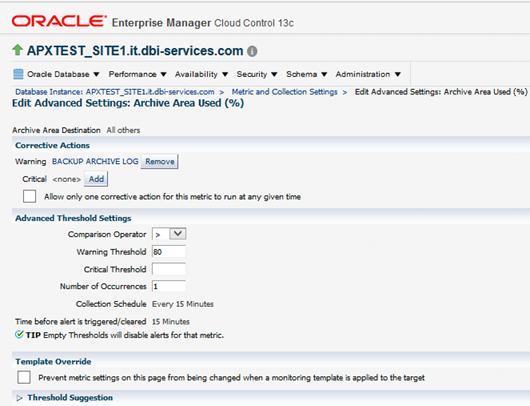Open the Security menu

[x=257, y=74]
